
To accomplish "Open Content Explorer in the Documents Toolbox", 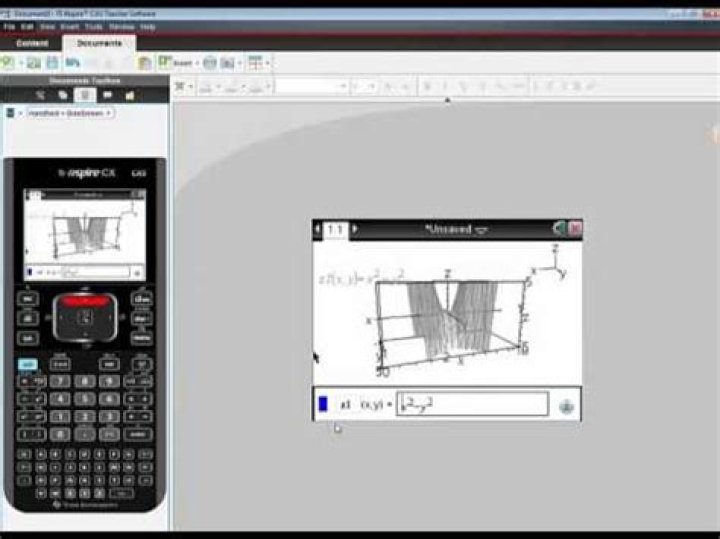I will point(130,95).
